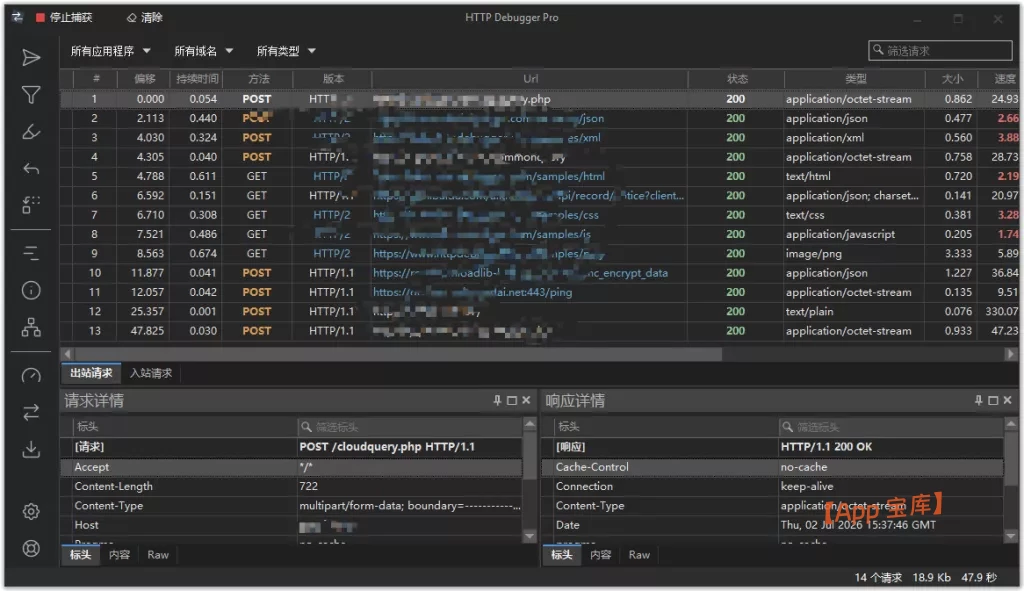1024x591 pixels.
Task: Click the 'POST /cloudquery.php HTTP/1.1' value
Action: tap(387, 447)
